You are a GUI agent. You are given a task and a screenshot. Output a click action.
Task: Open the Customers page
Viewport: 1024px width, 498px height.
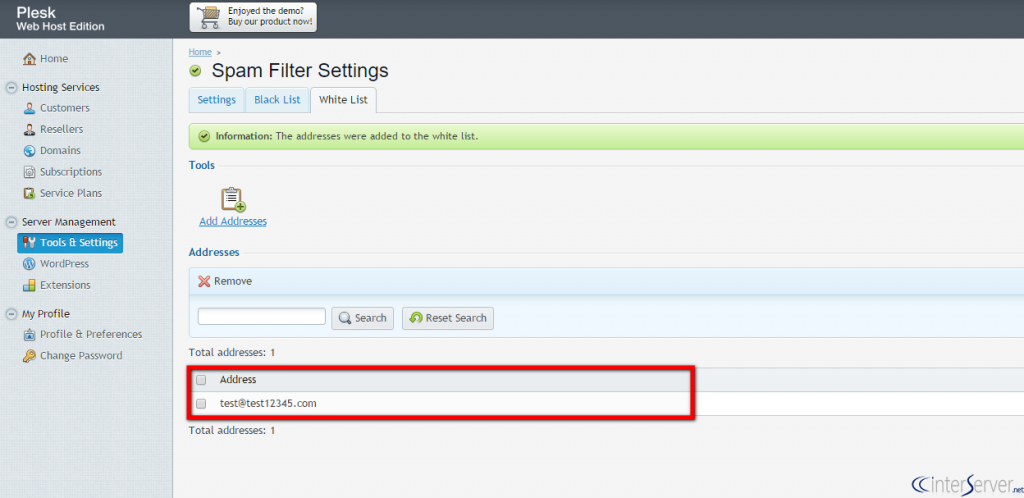tap(65, 108)
